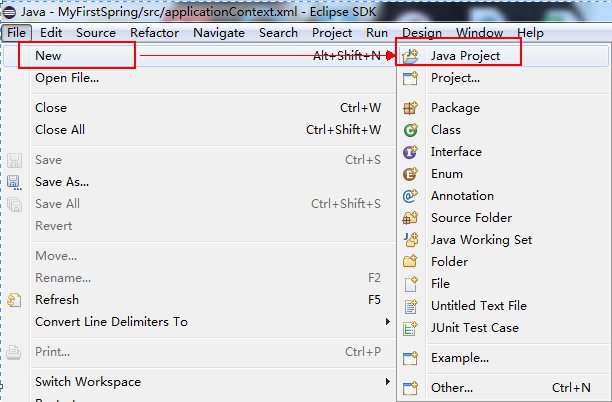Click the new Package icon
This screenshot has height=402, width=612.
pos(410,108)
